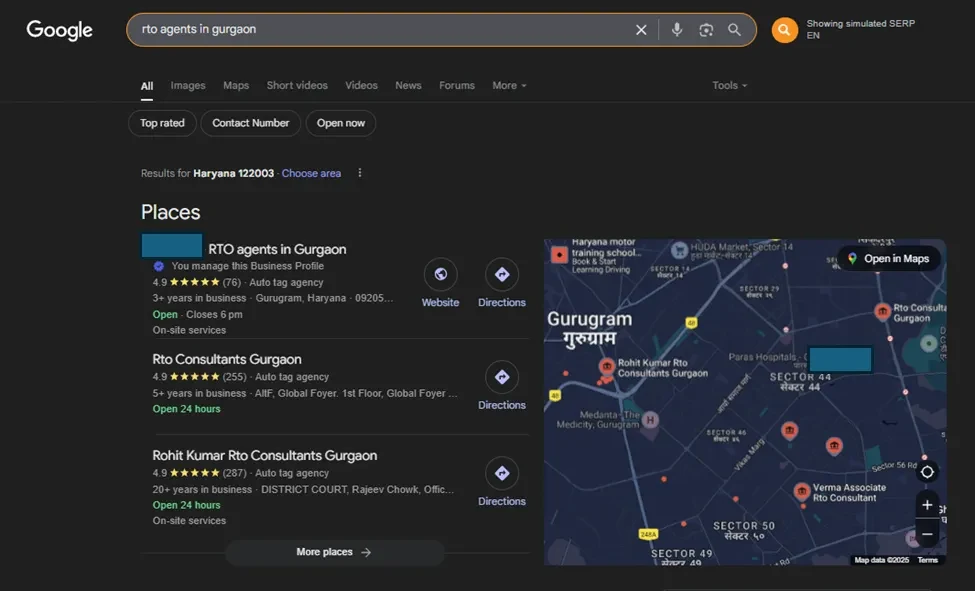Image resolution: width=975 pixels, height=591 pixels.
Task: Open the Rto Consultants Gurgaon listing title
Action: pyautogui.click(x=226, y=360)
